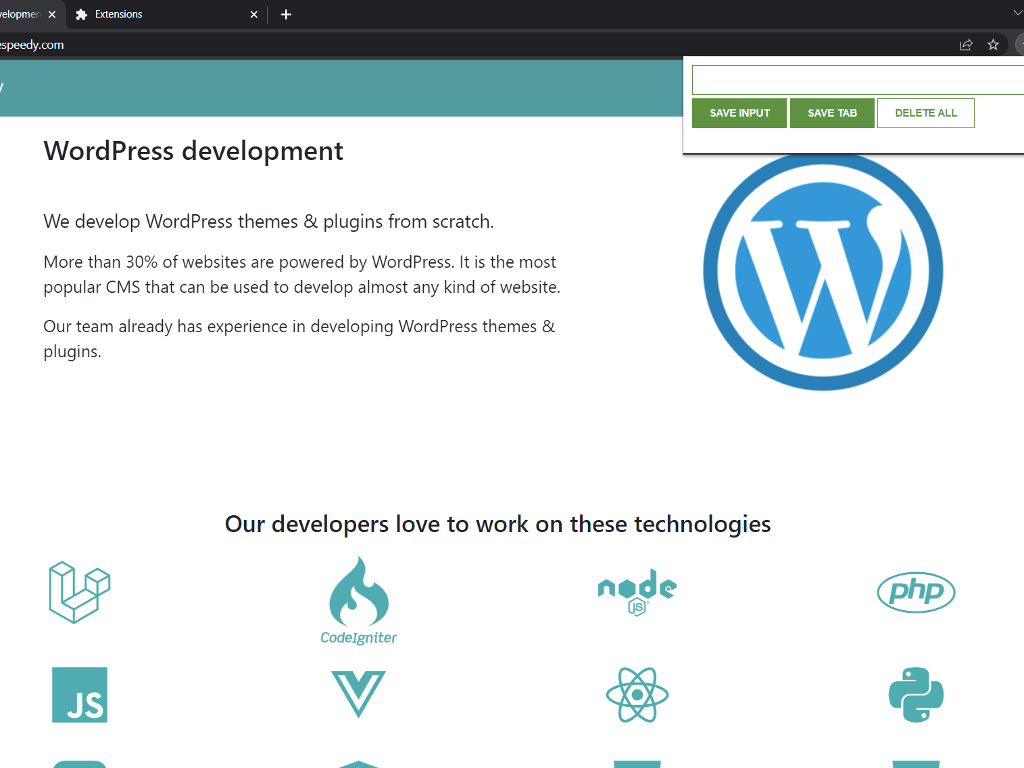This screenshot has height=768, width=1024.
Task: Click the Extensions puzzle piece tab icon
Action: tap(81, 14)
